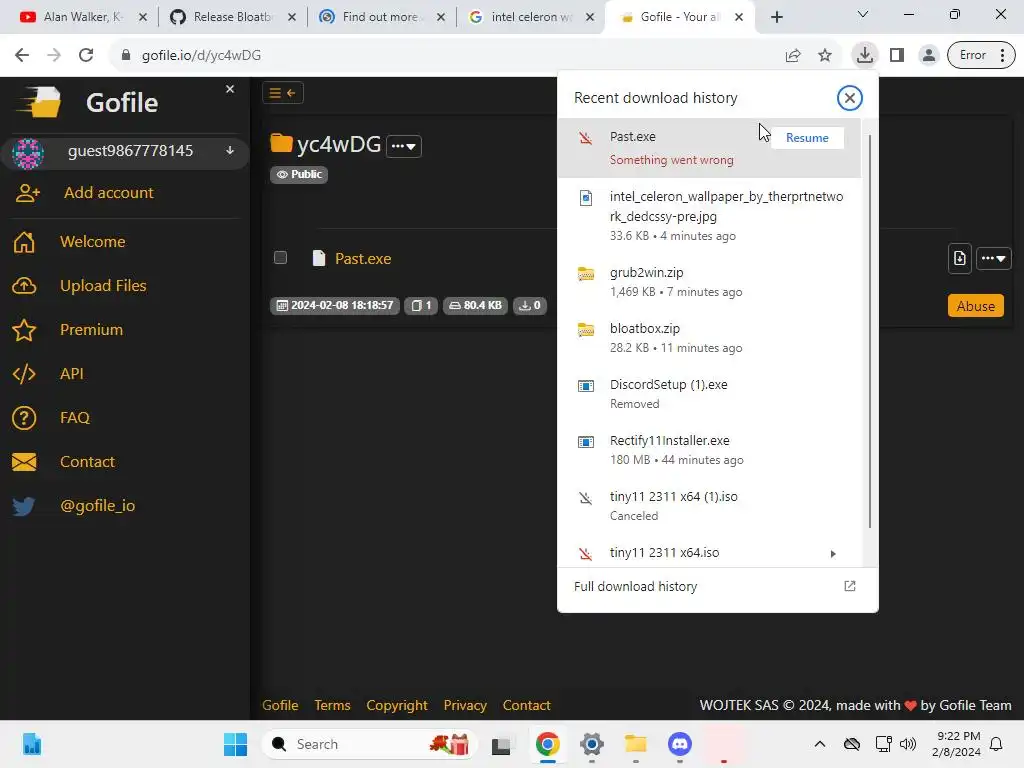The width and height of the screenshot is (1024, 768).
Task: Go back to previous page
Action: (x=22, y=56)
